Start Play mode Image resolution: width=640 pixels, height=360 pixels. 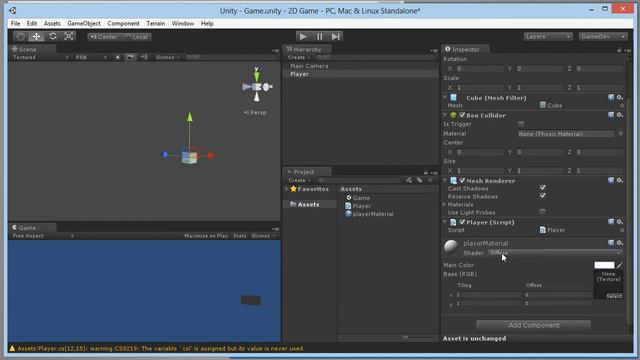point(303,36)
